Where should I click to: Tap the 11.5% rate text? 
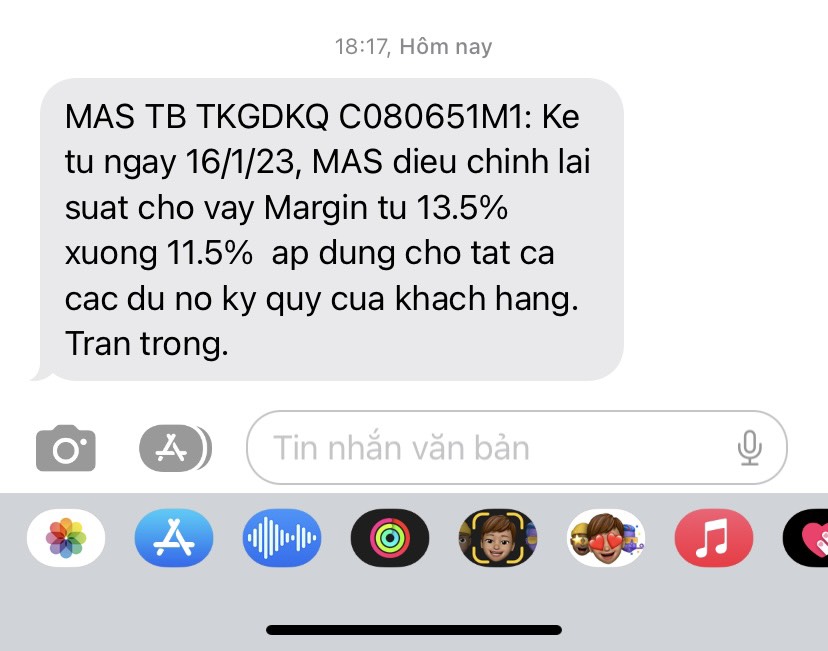210,253
